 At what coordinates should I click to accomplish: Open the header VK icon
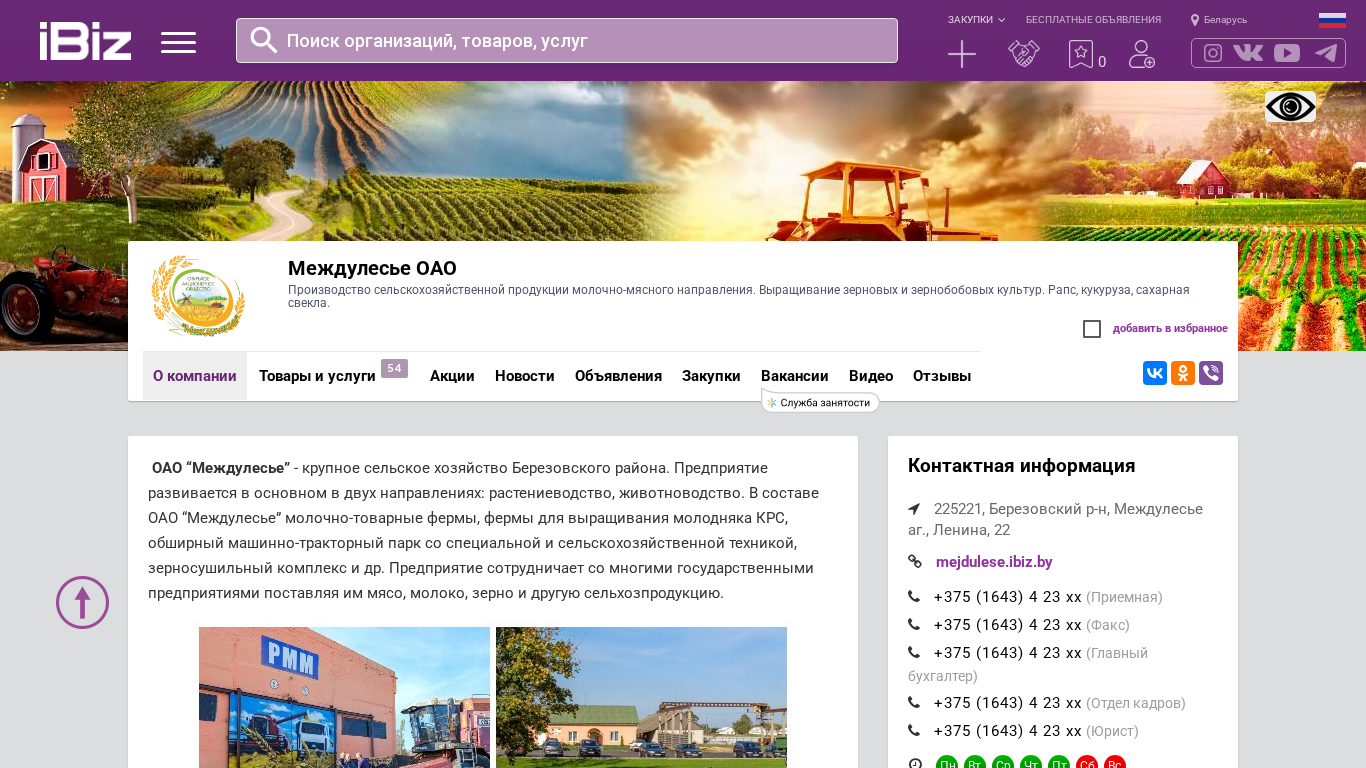tap(1248, 53)
